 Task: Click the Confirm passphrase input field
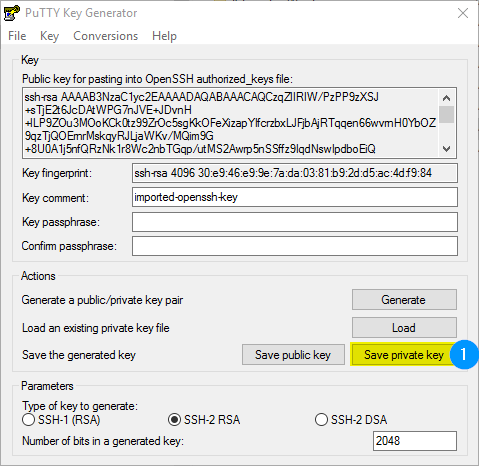pos(295,246)
